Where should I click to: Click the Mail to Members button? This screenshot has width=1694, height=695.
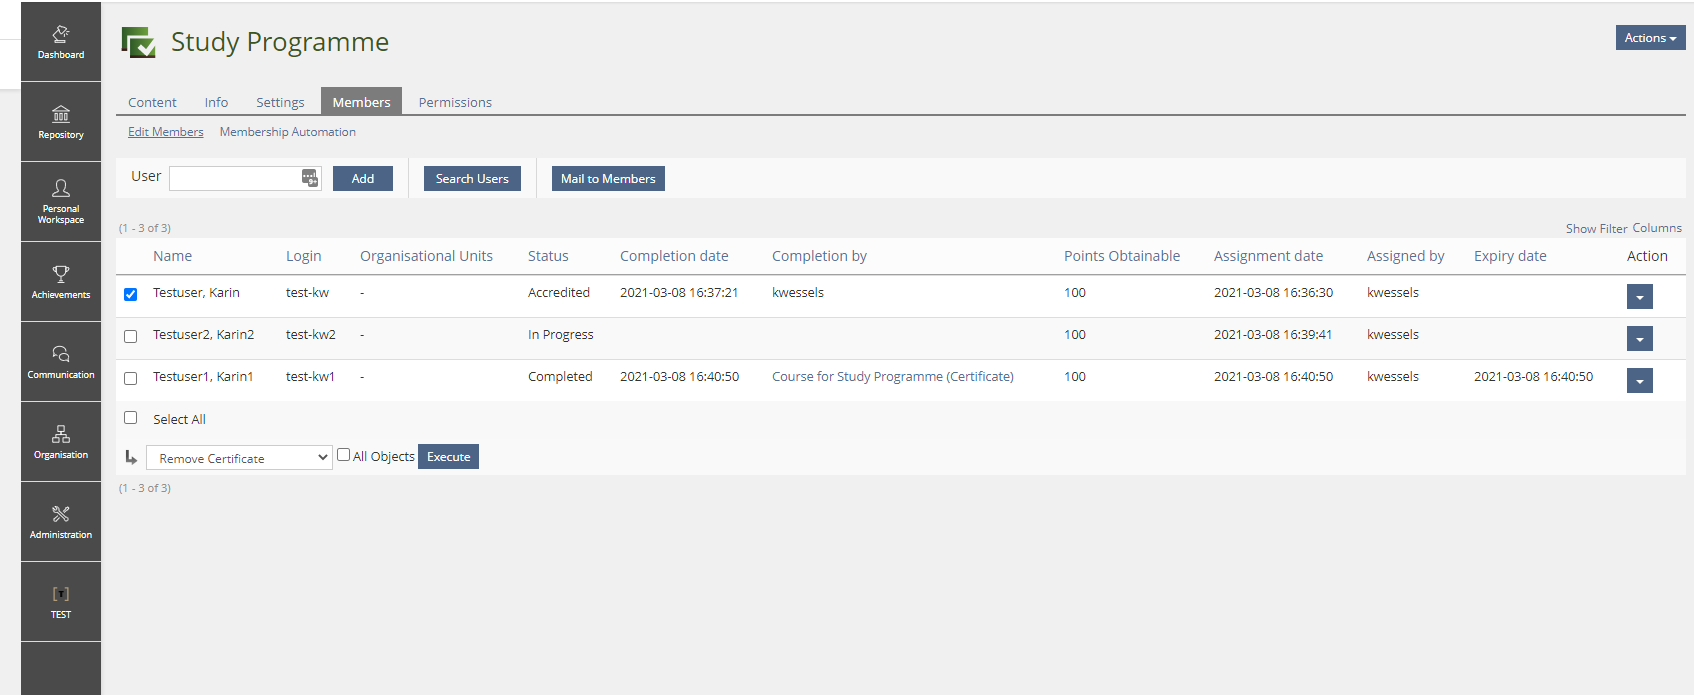608,179
